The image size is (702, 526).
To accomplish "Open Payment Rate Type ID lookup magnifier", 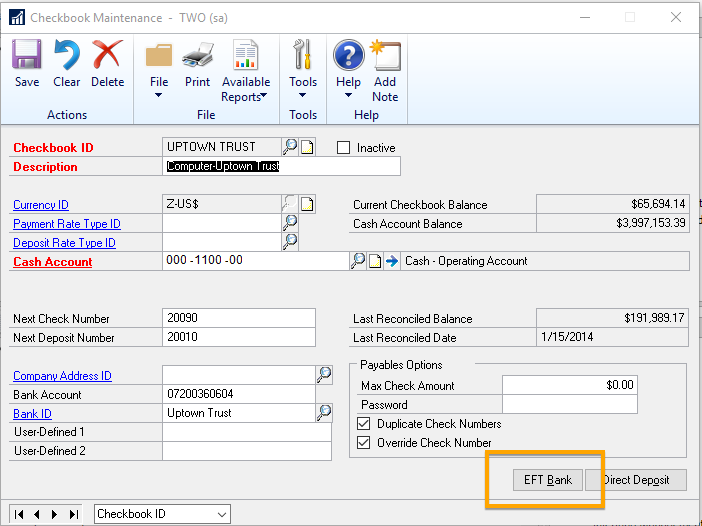I will (x=290, y=222).
